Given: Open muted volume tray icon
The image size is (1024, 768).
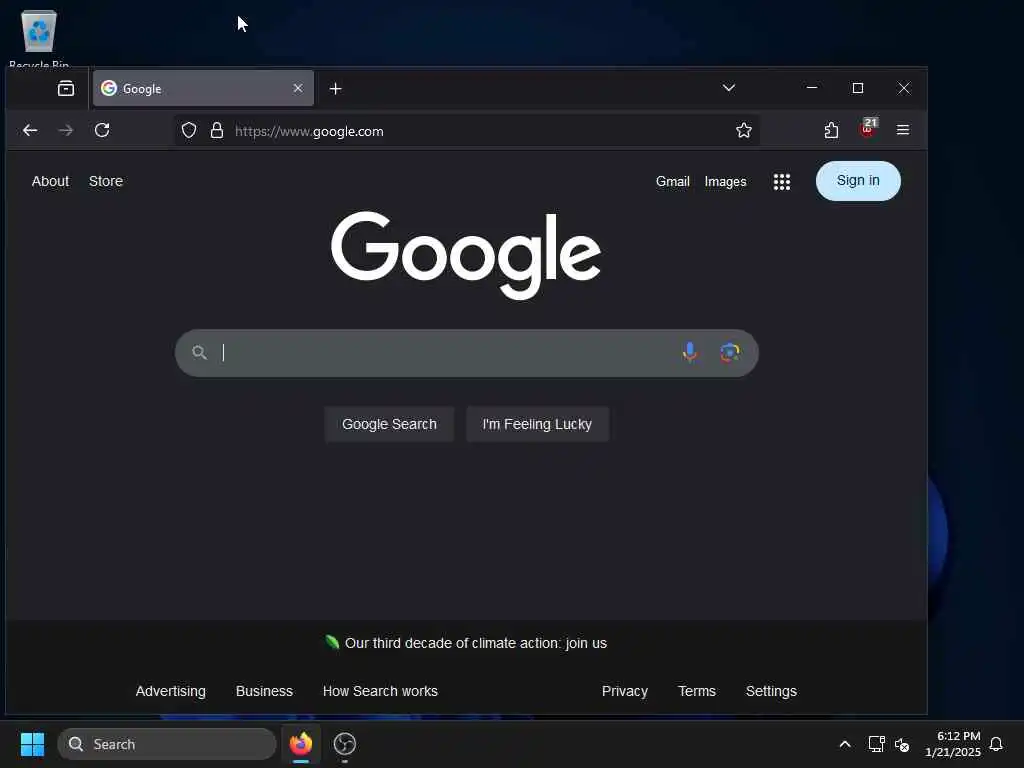Looking at the screenshot, I should 902,744.
